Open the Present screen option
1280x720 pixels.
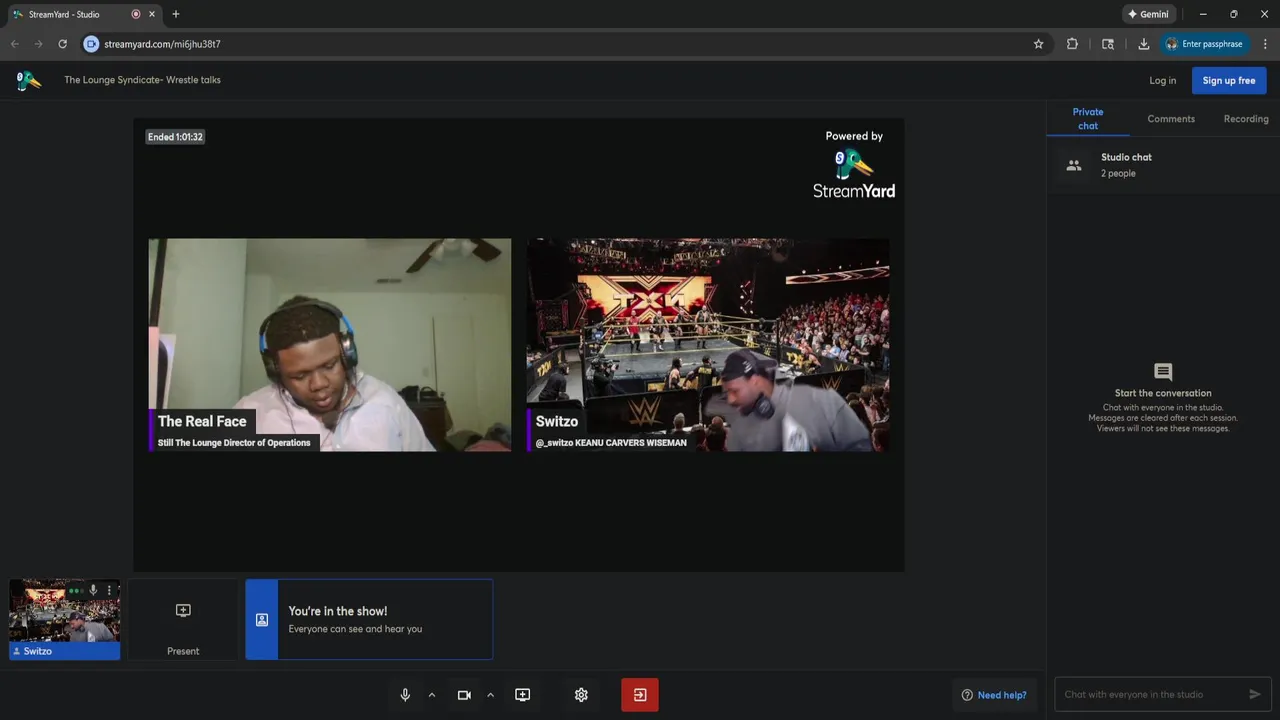pos(183,620)
